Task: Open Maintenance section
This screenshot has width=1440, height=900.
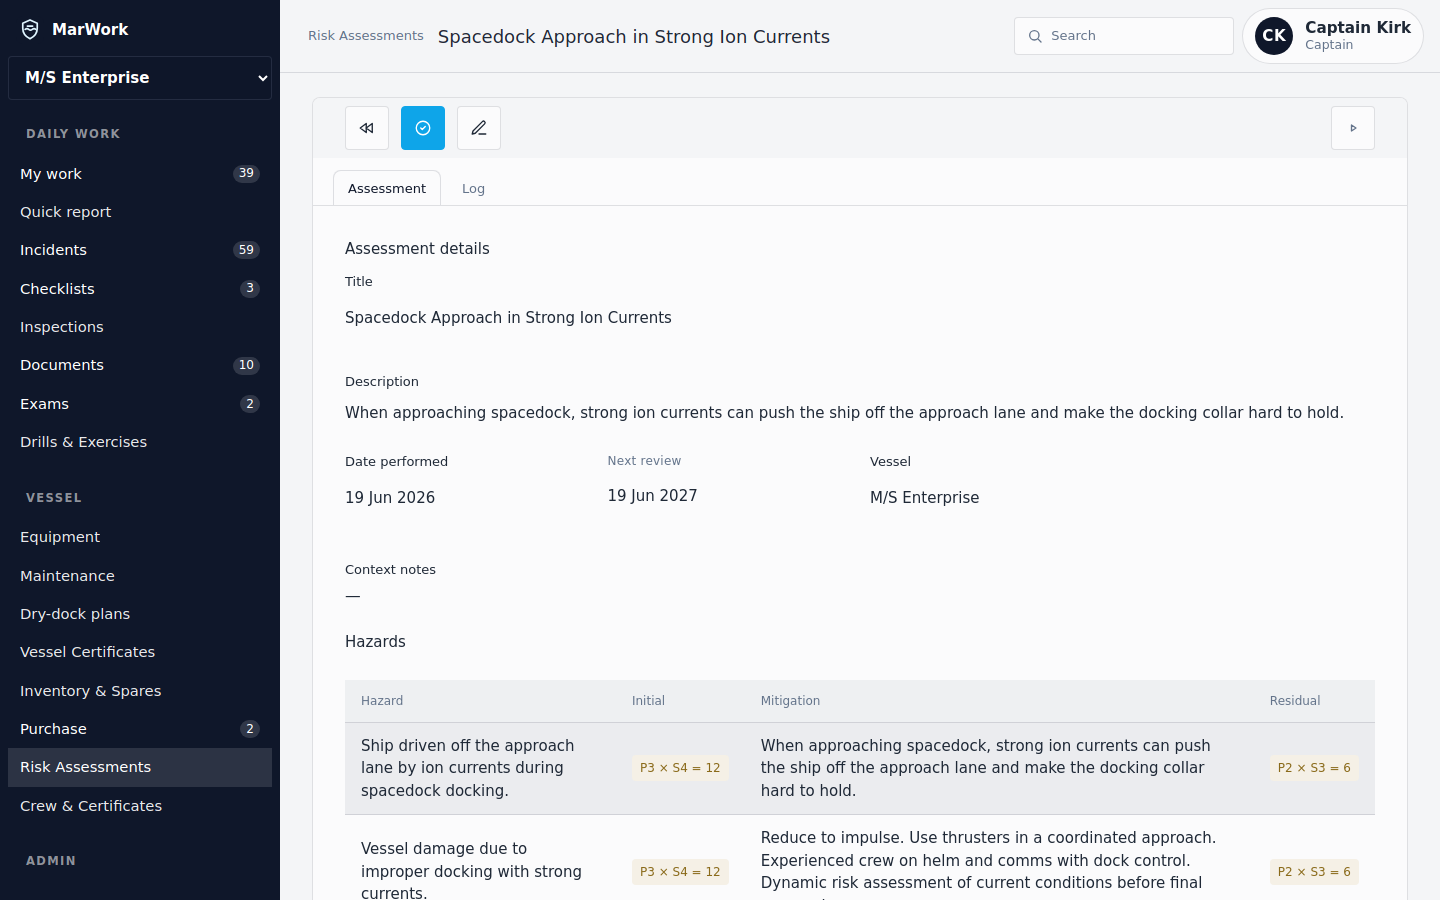Action: tap(140, 576)
